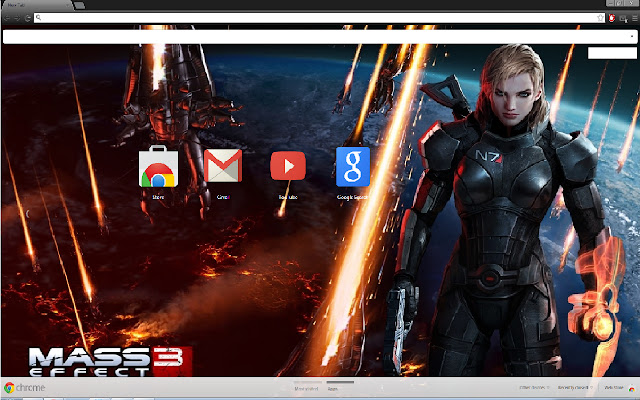The width and height of the screenshot is (640, 400).
Task: Close the Chrome window
Action: 632,3
